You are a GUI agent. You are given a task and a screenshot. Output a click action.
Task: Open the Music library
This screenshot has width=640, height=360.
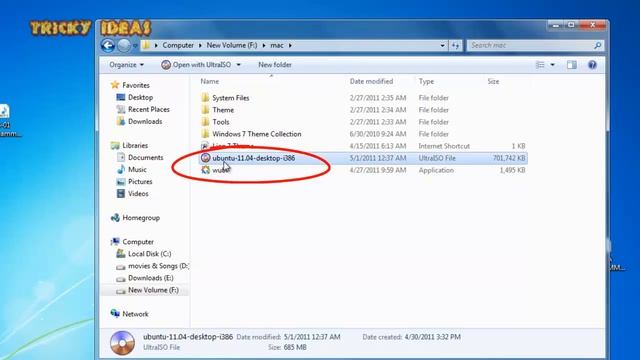point(137,169)
